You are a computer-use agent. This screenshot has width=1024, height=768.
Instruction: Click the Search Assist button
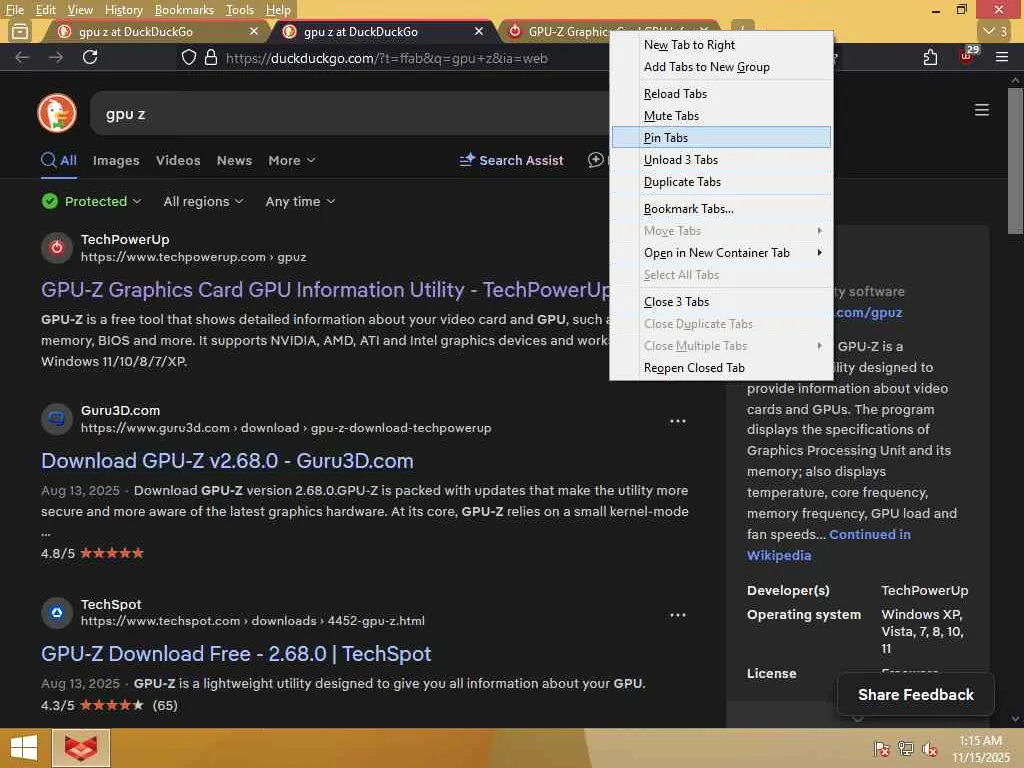click(511, 160)
